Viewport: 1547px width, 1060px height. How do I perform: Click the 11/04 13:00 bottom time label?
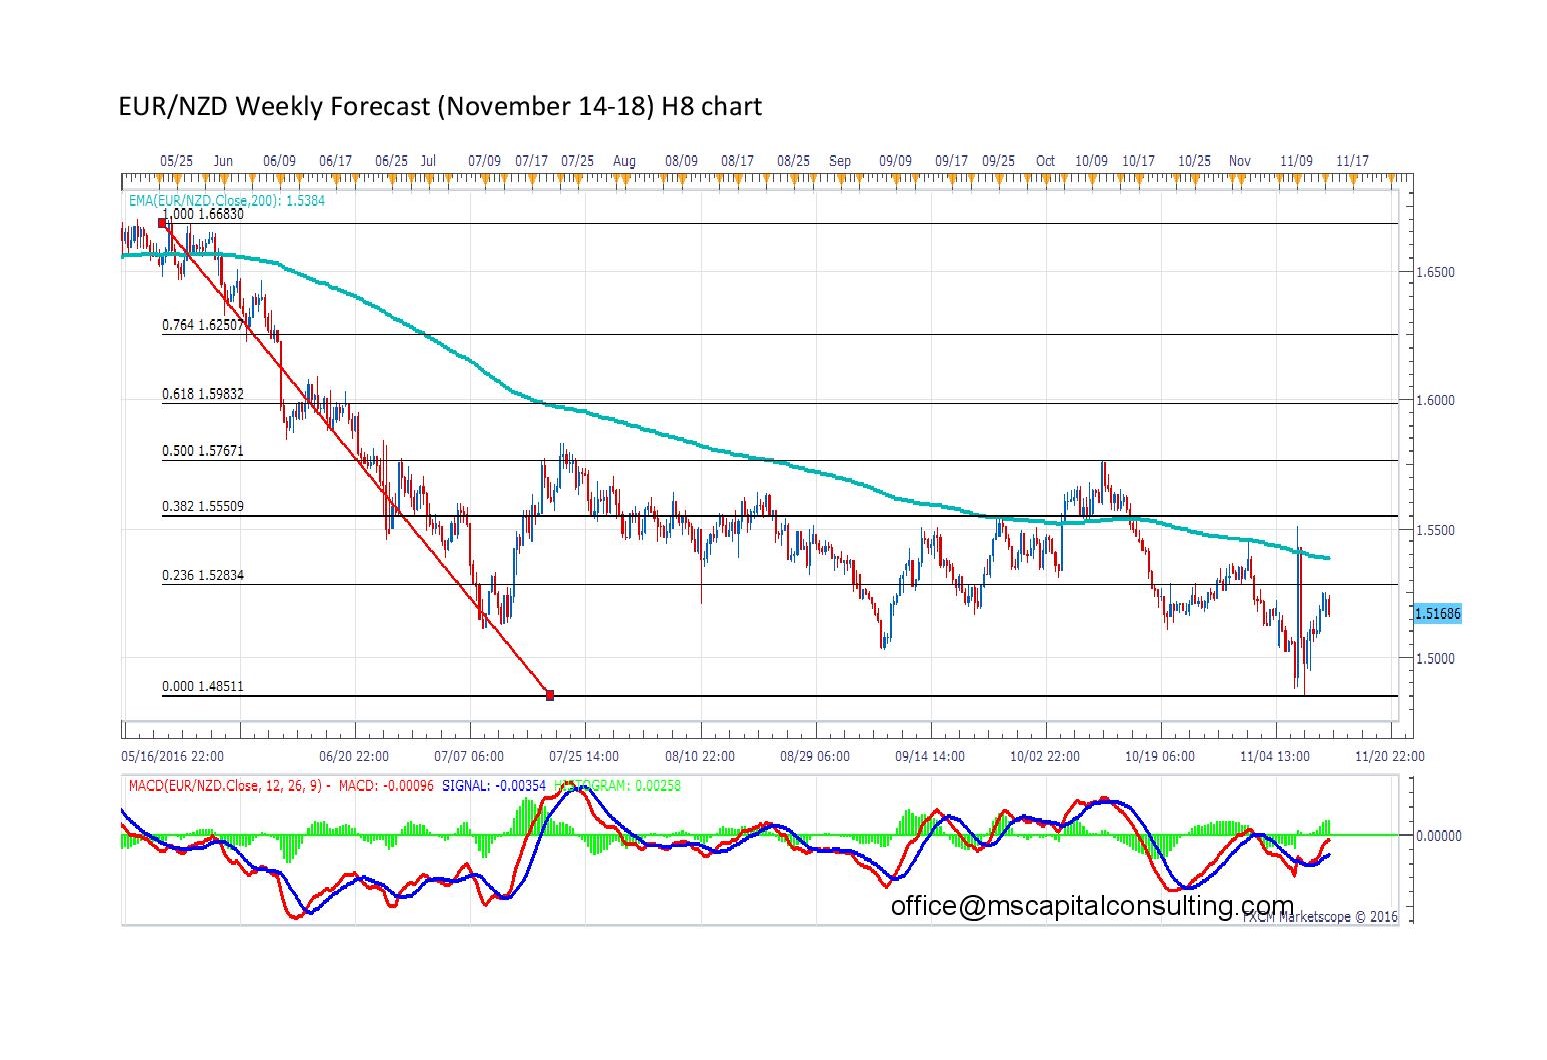(1275, 756)
